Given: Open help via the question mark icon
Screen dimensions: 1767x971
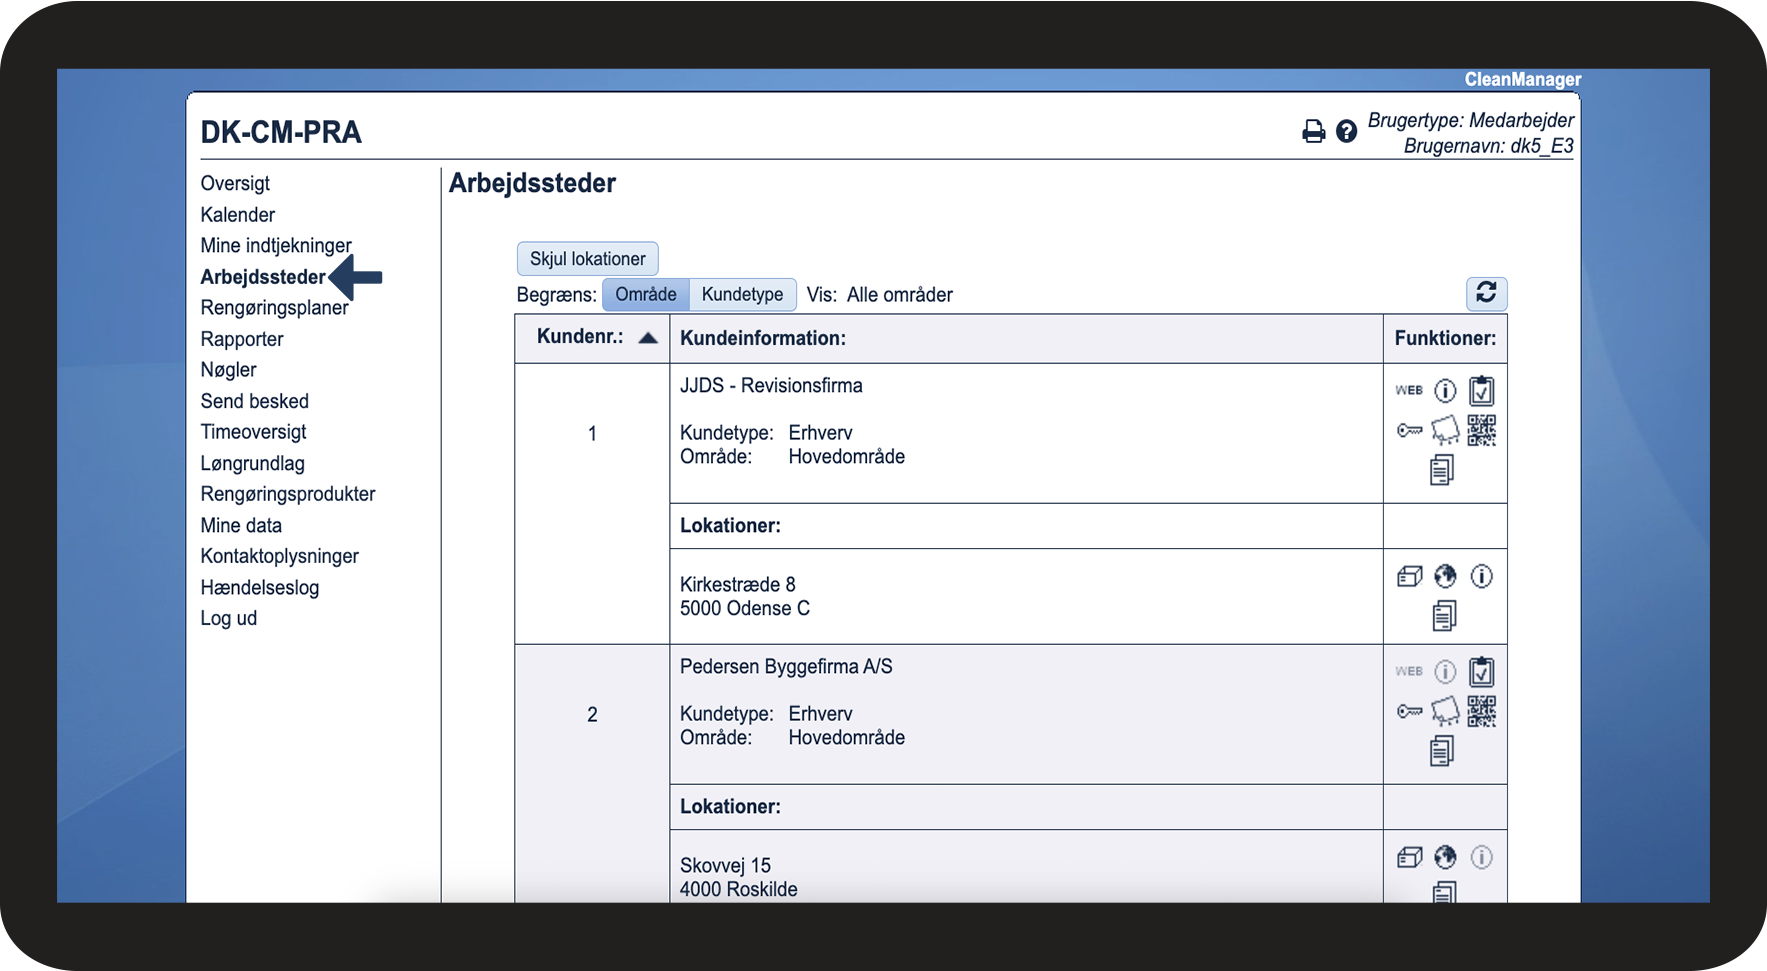Looking at the screenshot, I should pyautogui.click(x=1346, y=131).
